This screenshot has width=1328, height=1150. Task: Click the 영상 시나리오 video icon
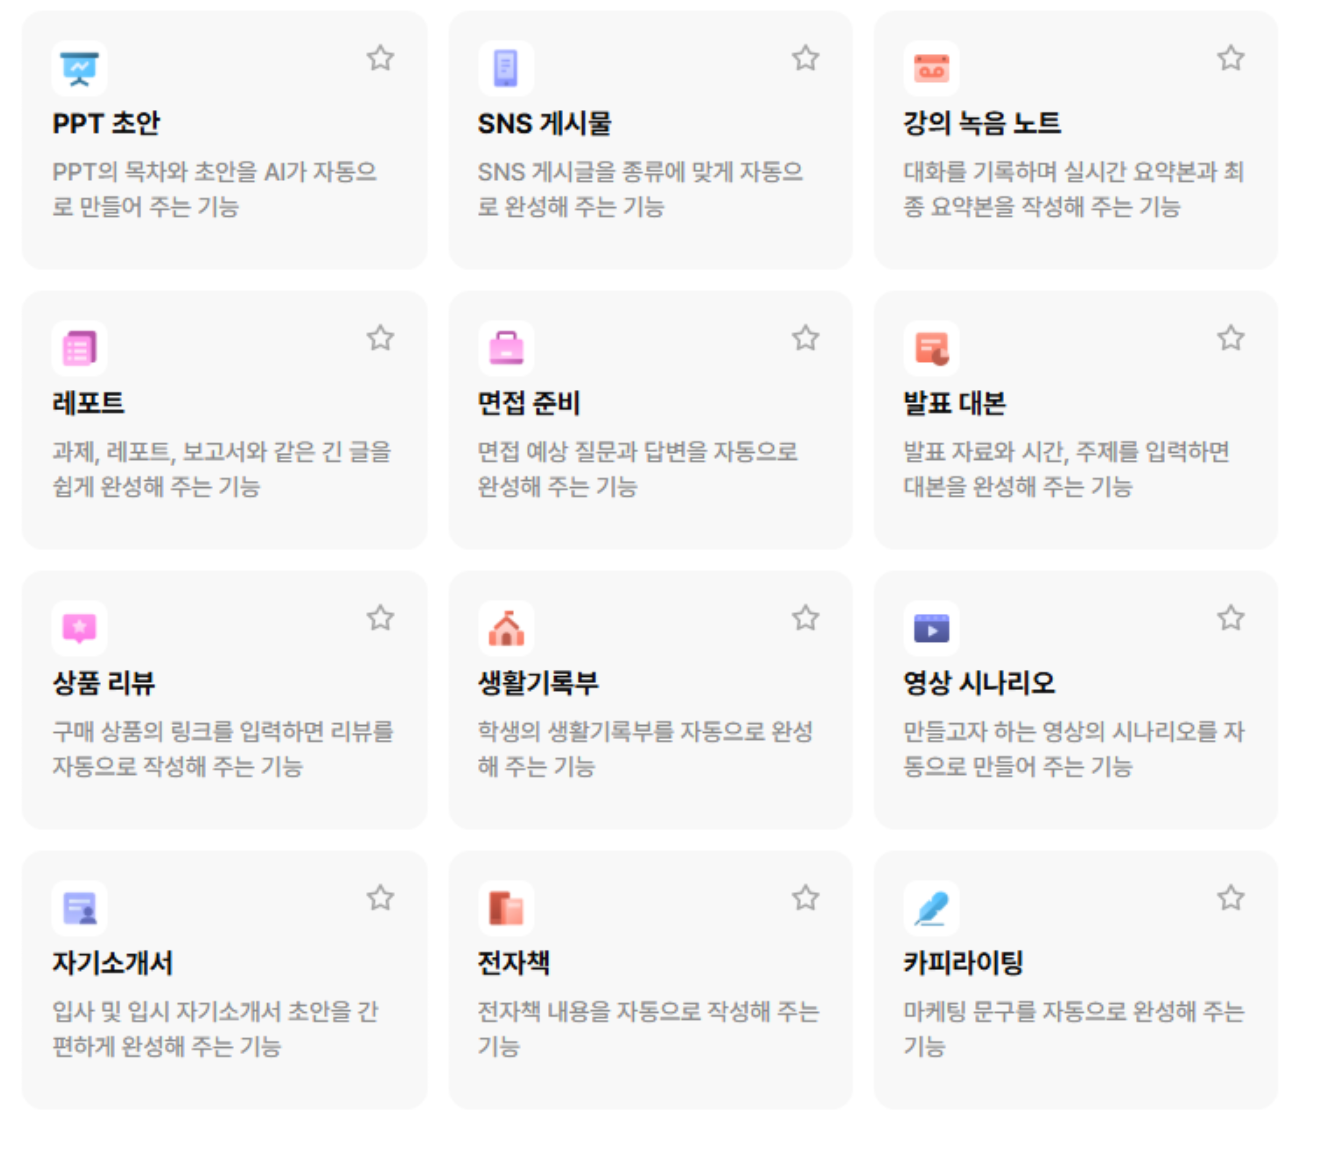(931, 628)
